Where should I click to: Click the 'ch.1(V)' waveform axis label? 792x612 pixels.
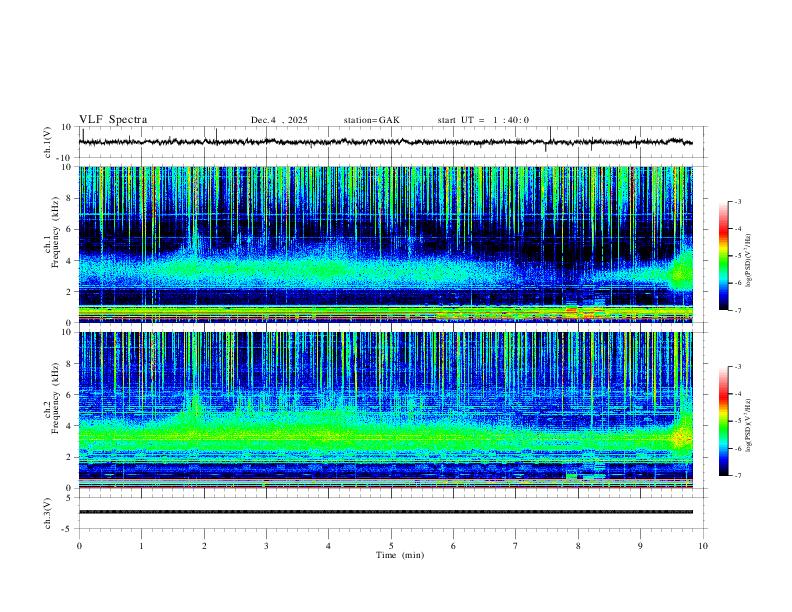[x=48, y=142]
